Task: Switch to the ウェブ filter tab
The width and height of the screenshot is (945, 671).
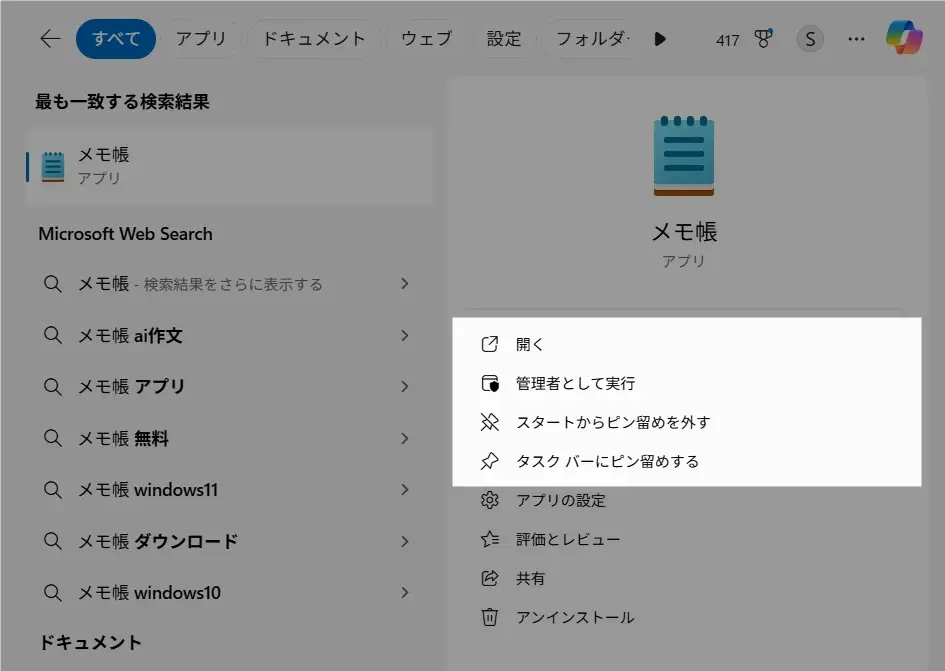Action: coord(427,39)
